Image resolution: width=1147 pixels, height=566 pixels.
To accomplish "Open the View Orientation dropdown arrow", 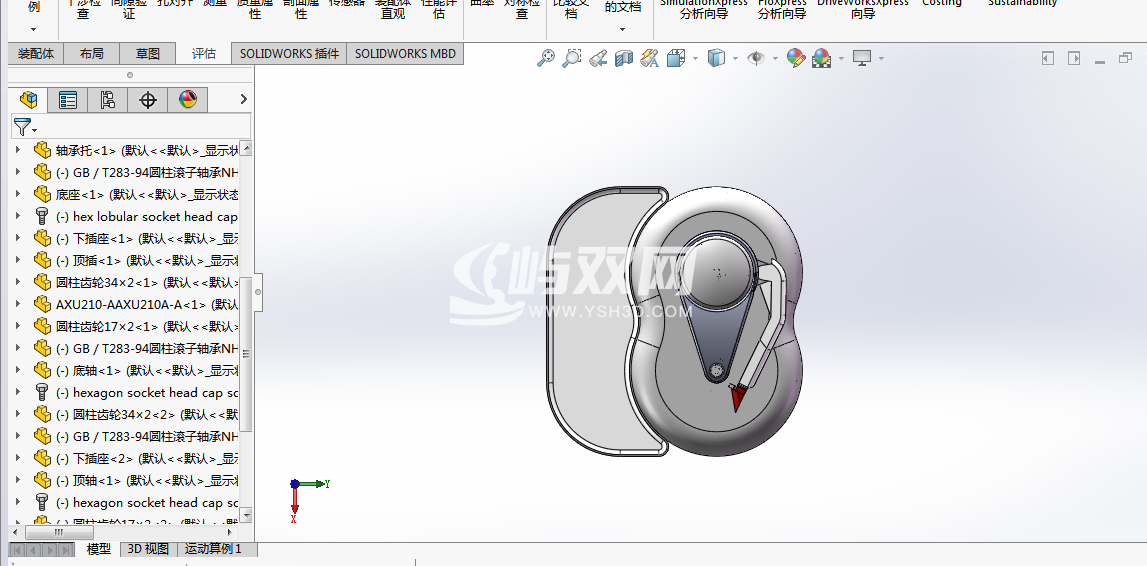I will (695, 59).
